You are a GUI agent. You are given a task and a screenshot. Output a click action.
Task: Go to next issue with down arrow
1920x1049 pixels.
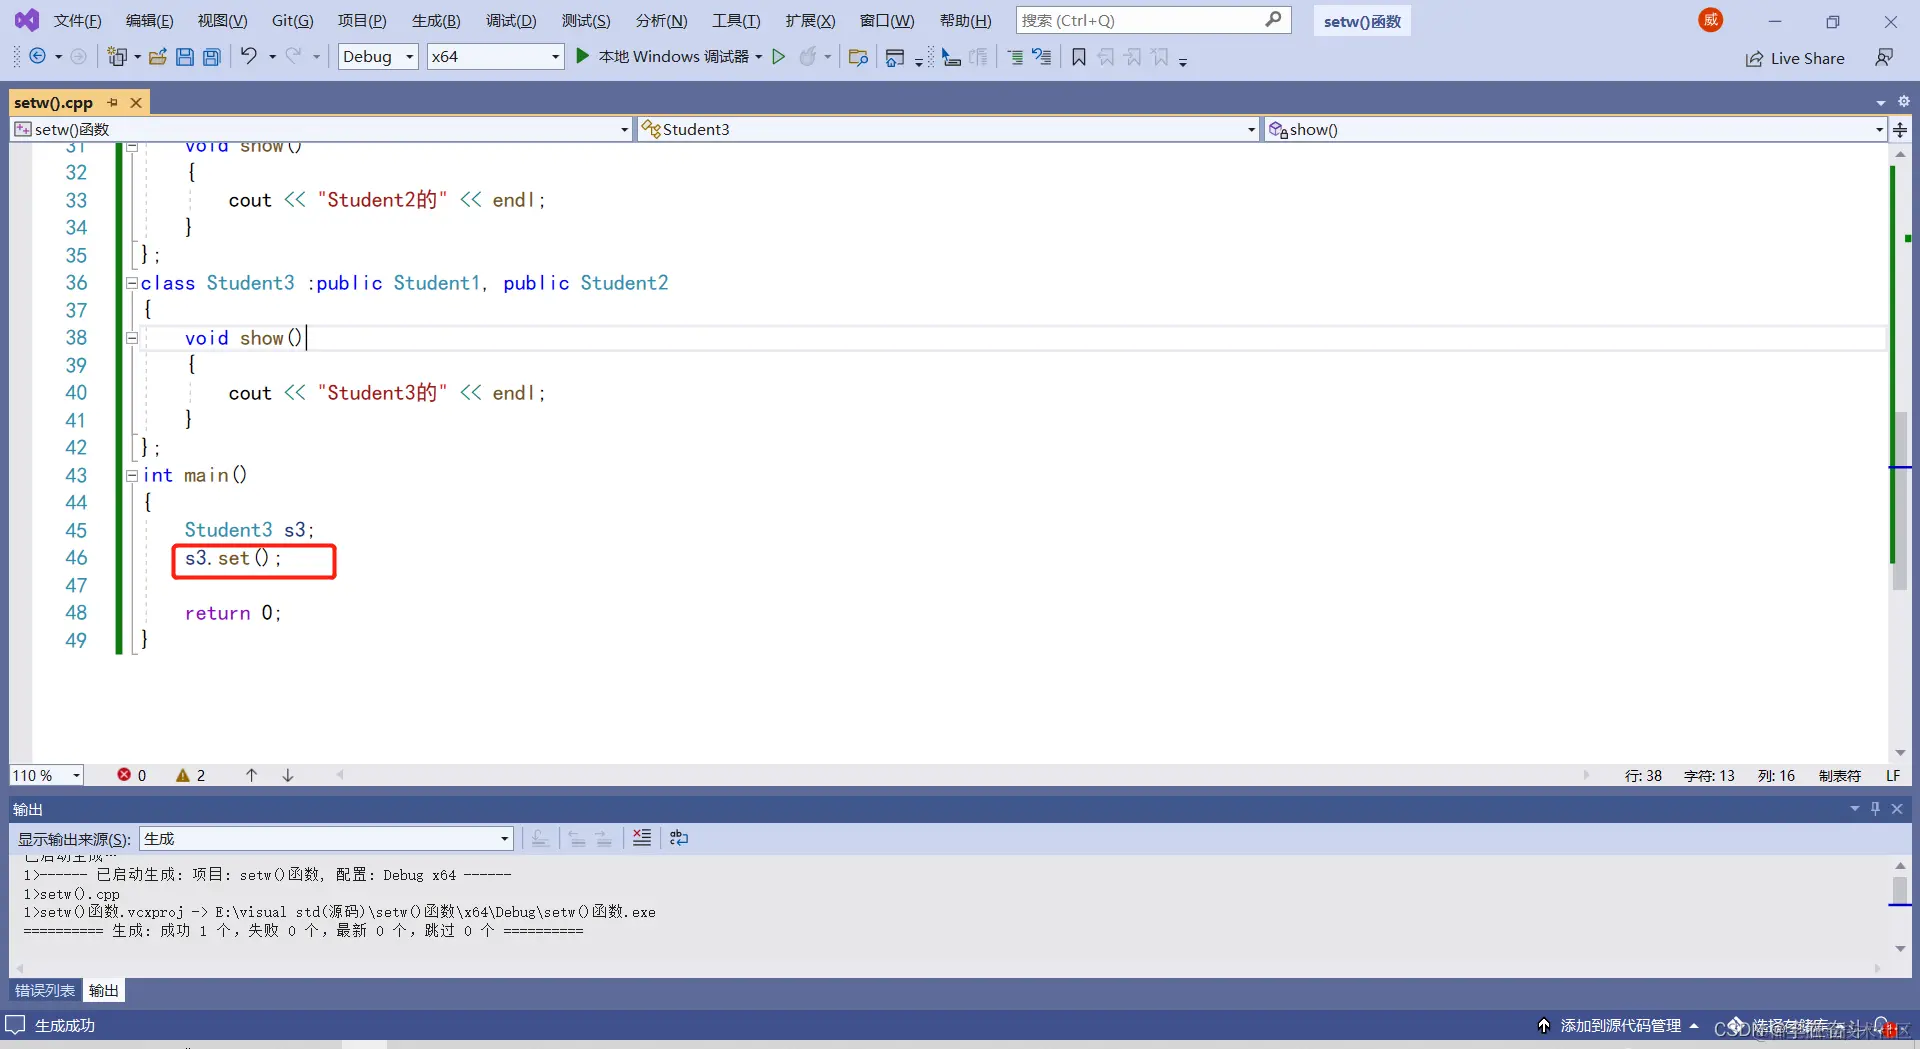point(287,775)
